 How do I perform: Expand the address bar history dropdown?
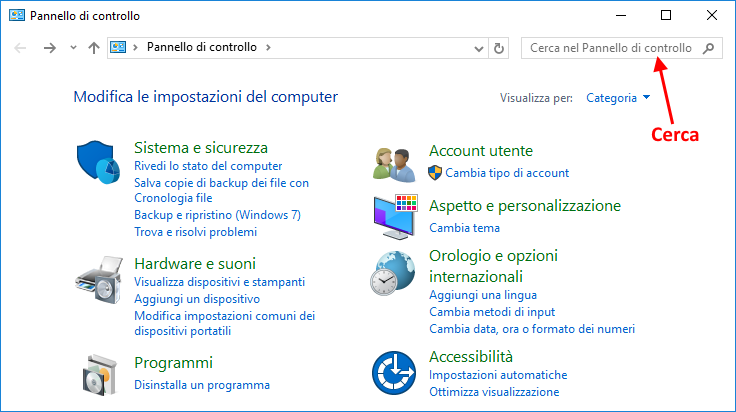[x=478, y=48]
